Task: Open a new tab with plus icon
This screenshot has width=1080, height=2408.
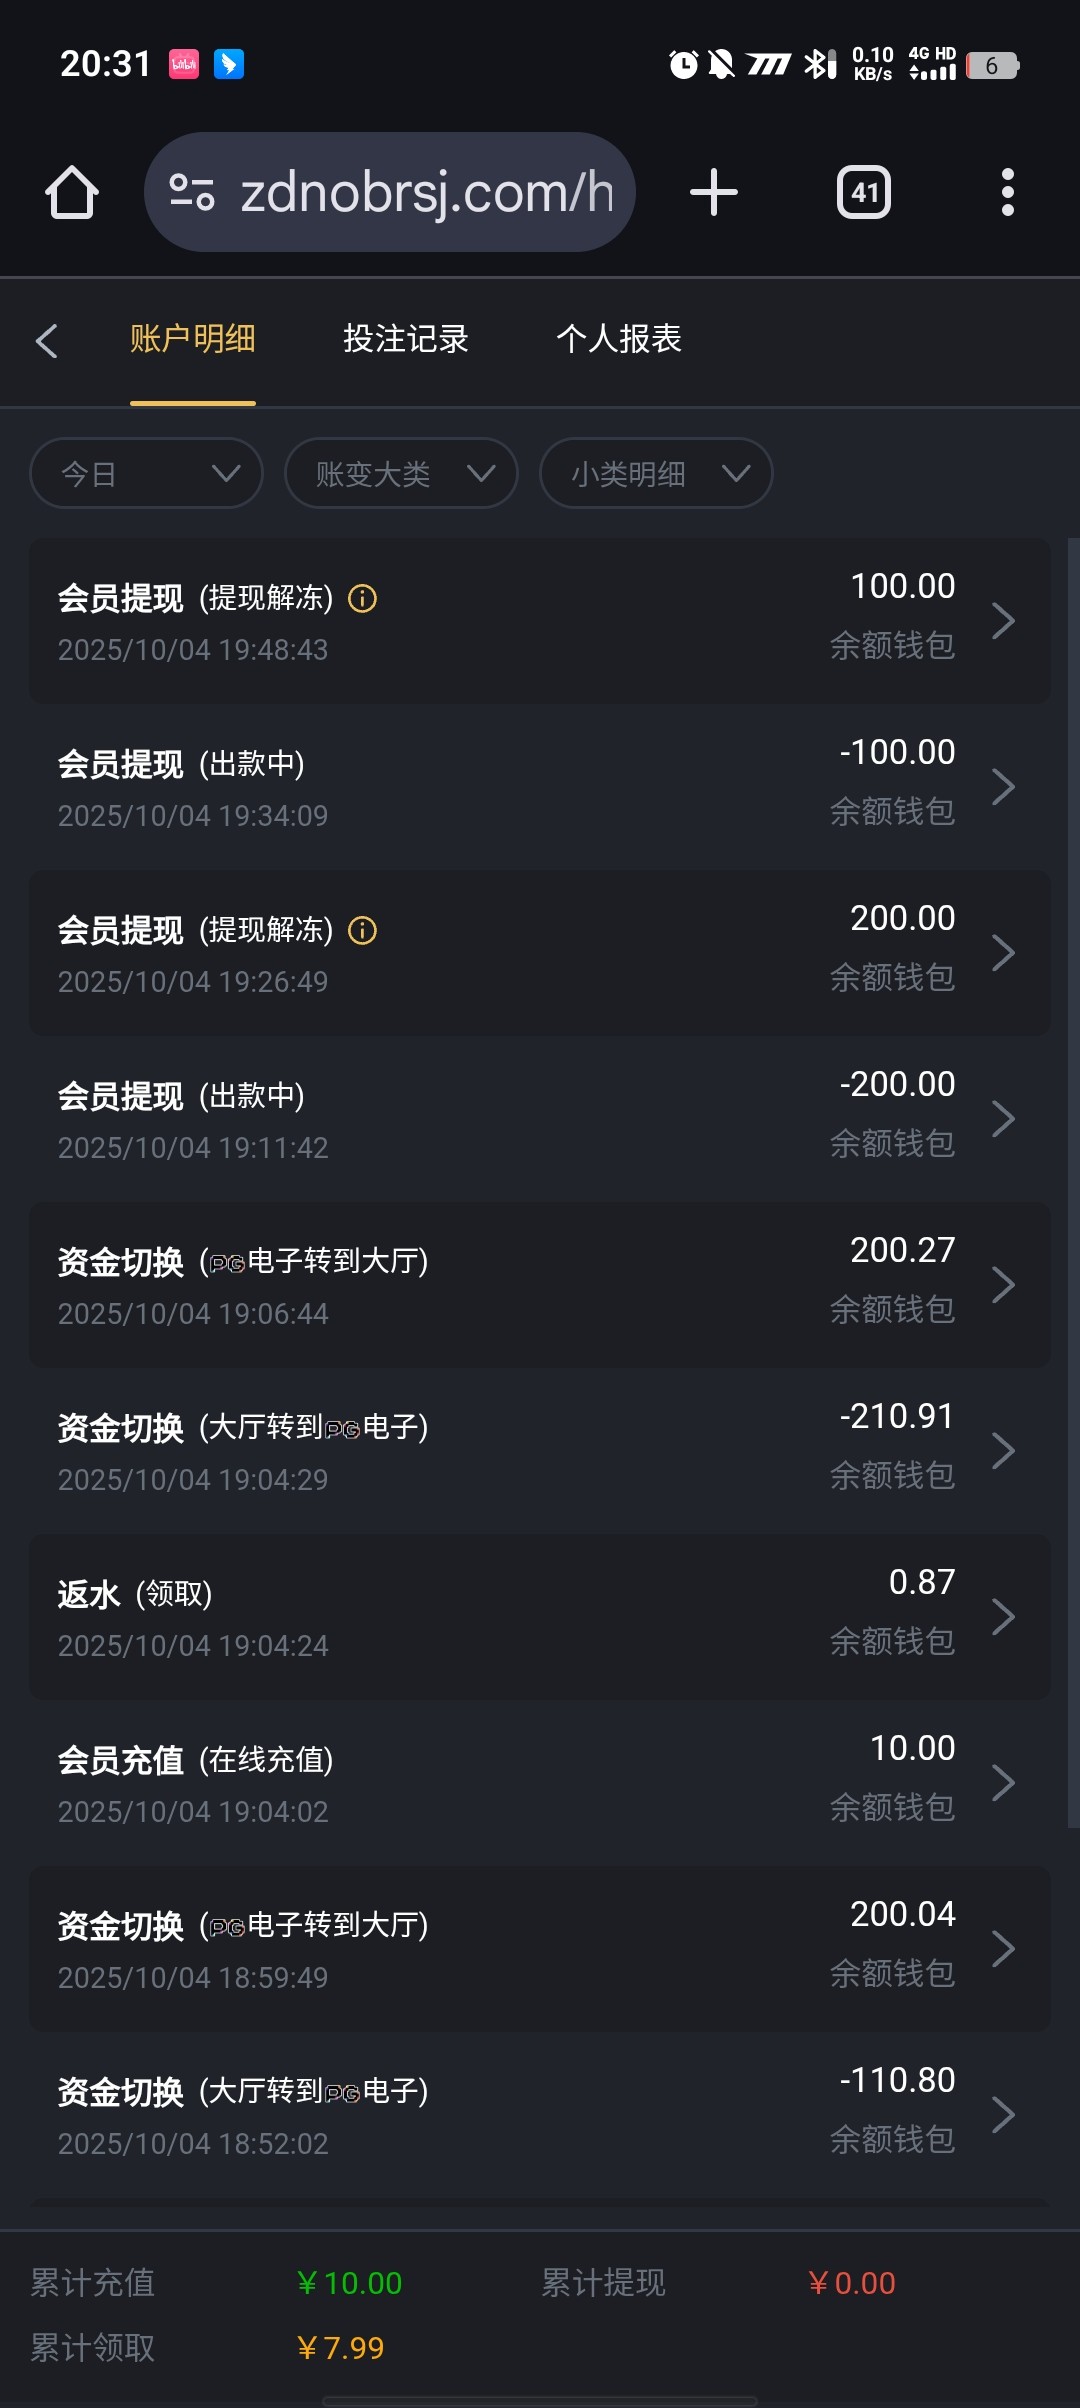Action: (714, 192)
